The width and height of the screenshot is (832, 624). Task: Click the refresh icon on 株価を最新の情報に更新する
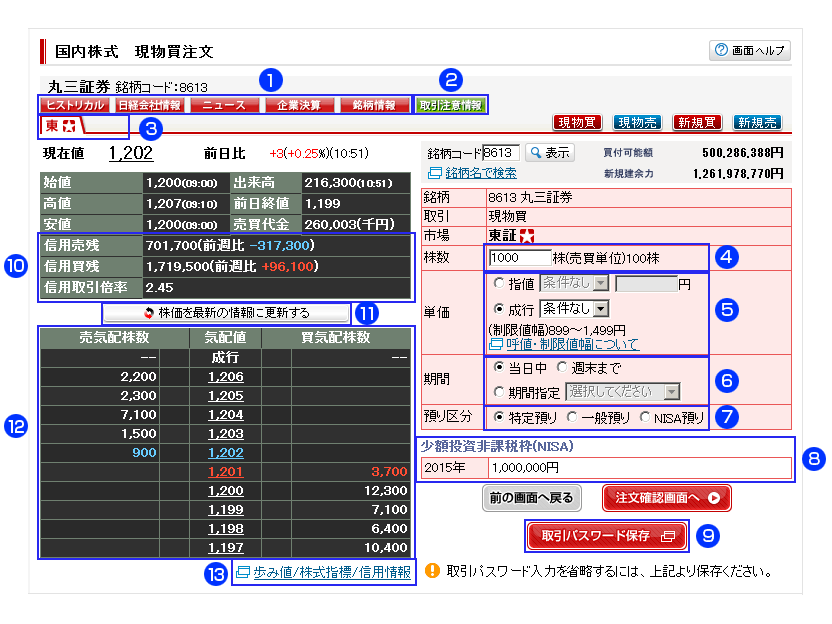(x=149, y=313)
